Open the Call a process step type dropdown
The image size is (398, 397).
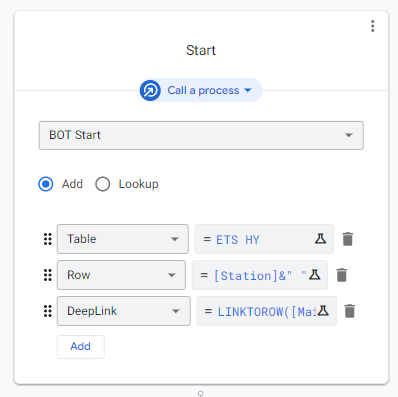201,90
